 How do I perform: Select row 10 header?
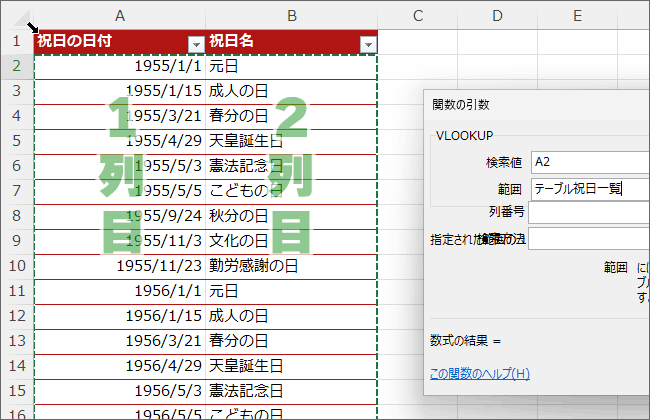pyautogui.click(x=17, y=266)
